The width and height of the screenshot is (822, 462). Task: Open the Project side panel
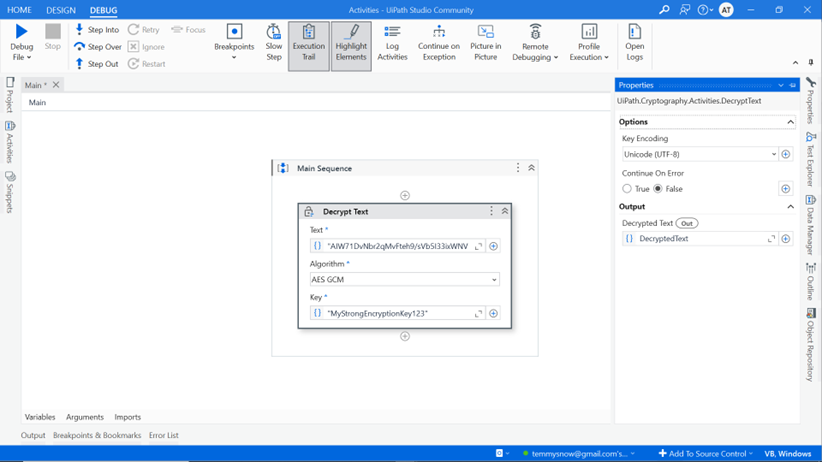click(x=9, y=95)
